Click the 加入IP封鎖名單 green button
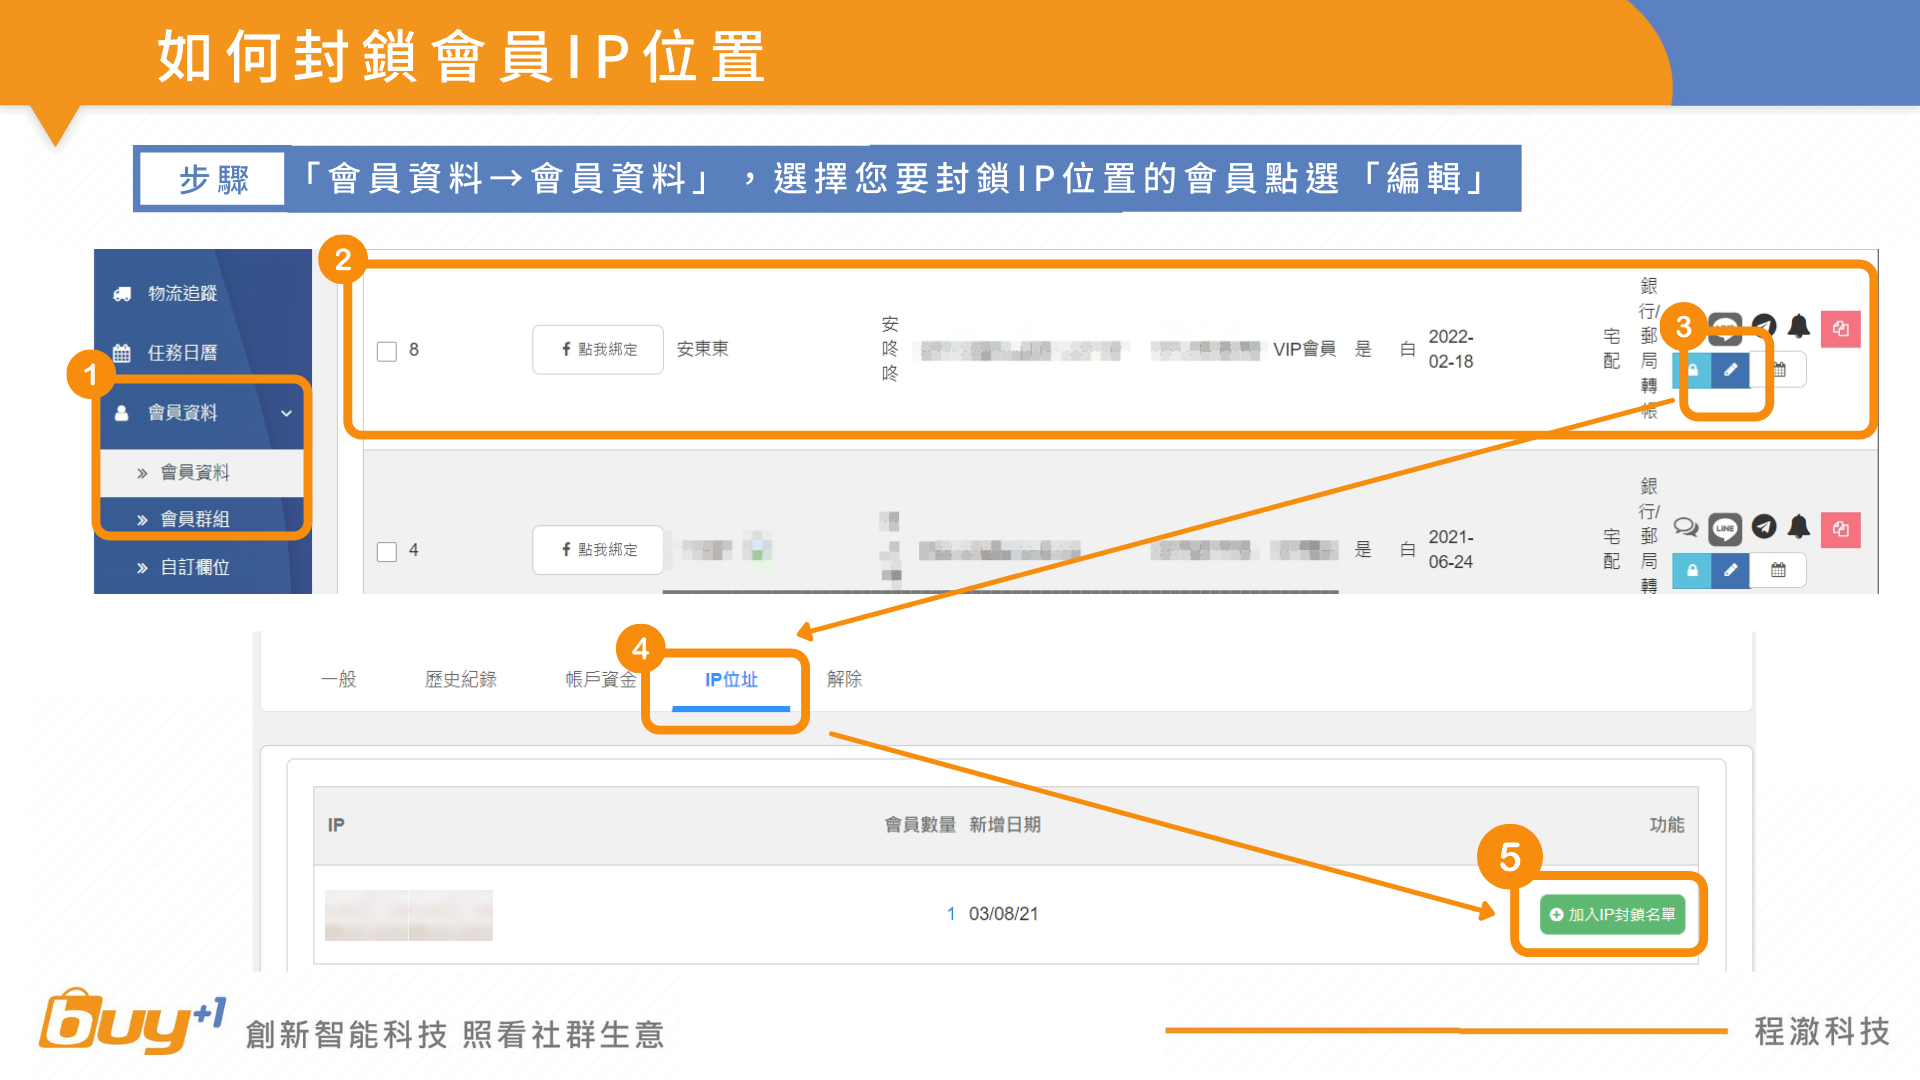Viewport: 1920px width, 1080px height. [1612, 914]
